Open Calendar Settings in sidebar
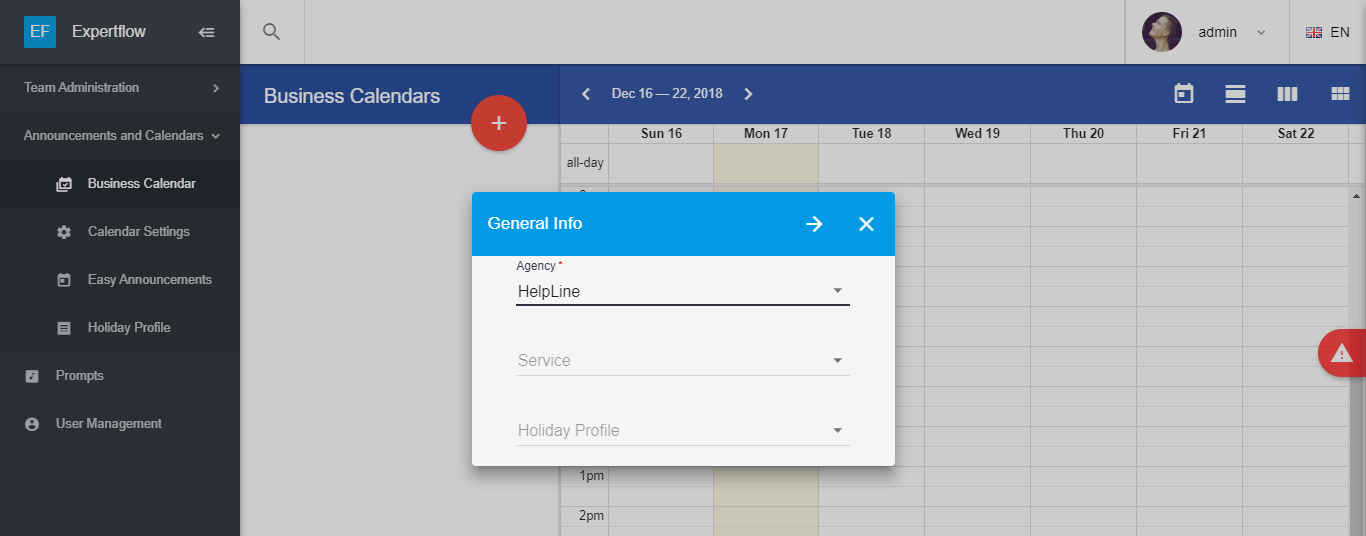Viewport: 1366px width, 536px height. coord(138,232)
